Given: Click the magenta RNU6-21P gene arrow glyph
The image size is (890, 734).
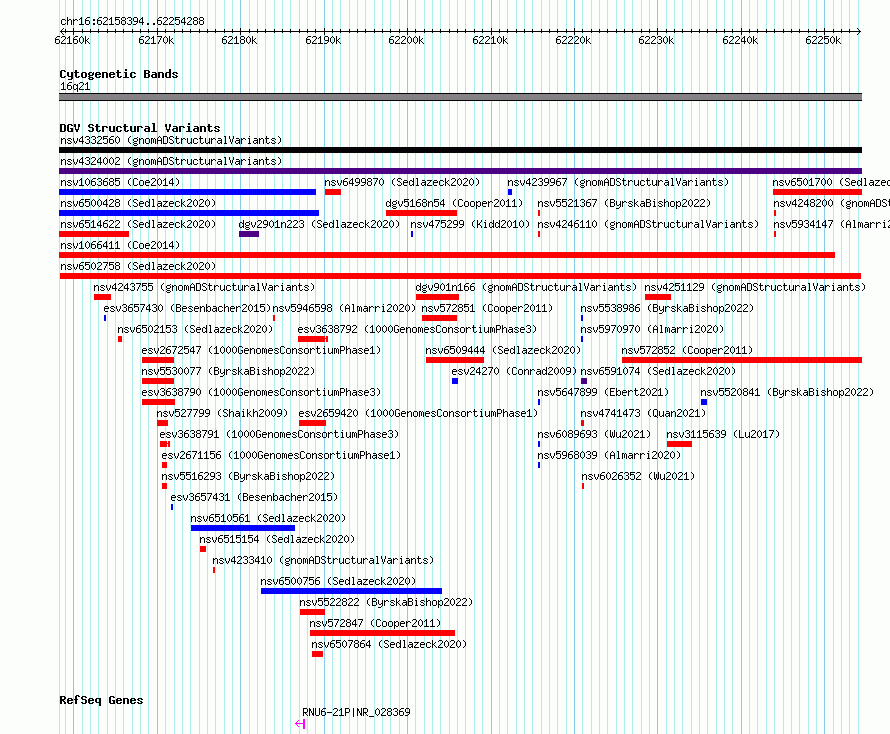Looking at the screenshot, I should 300,724.
